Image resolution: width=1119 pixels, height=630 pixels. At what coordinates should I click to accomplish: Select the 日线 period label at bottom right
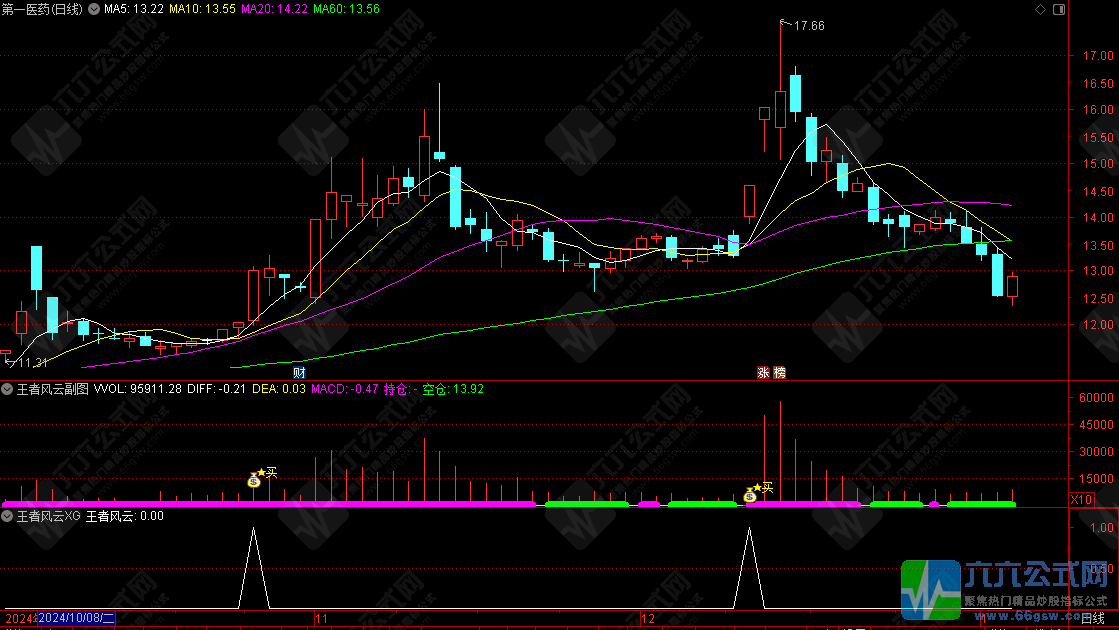[x=1092, y=620]
